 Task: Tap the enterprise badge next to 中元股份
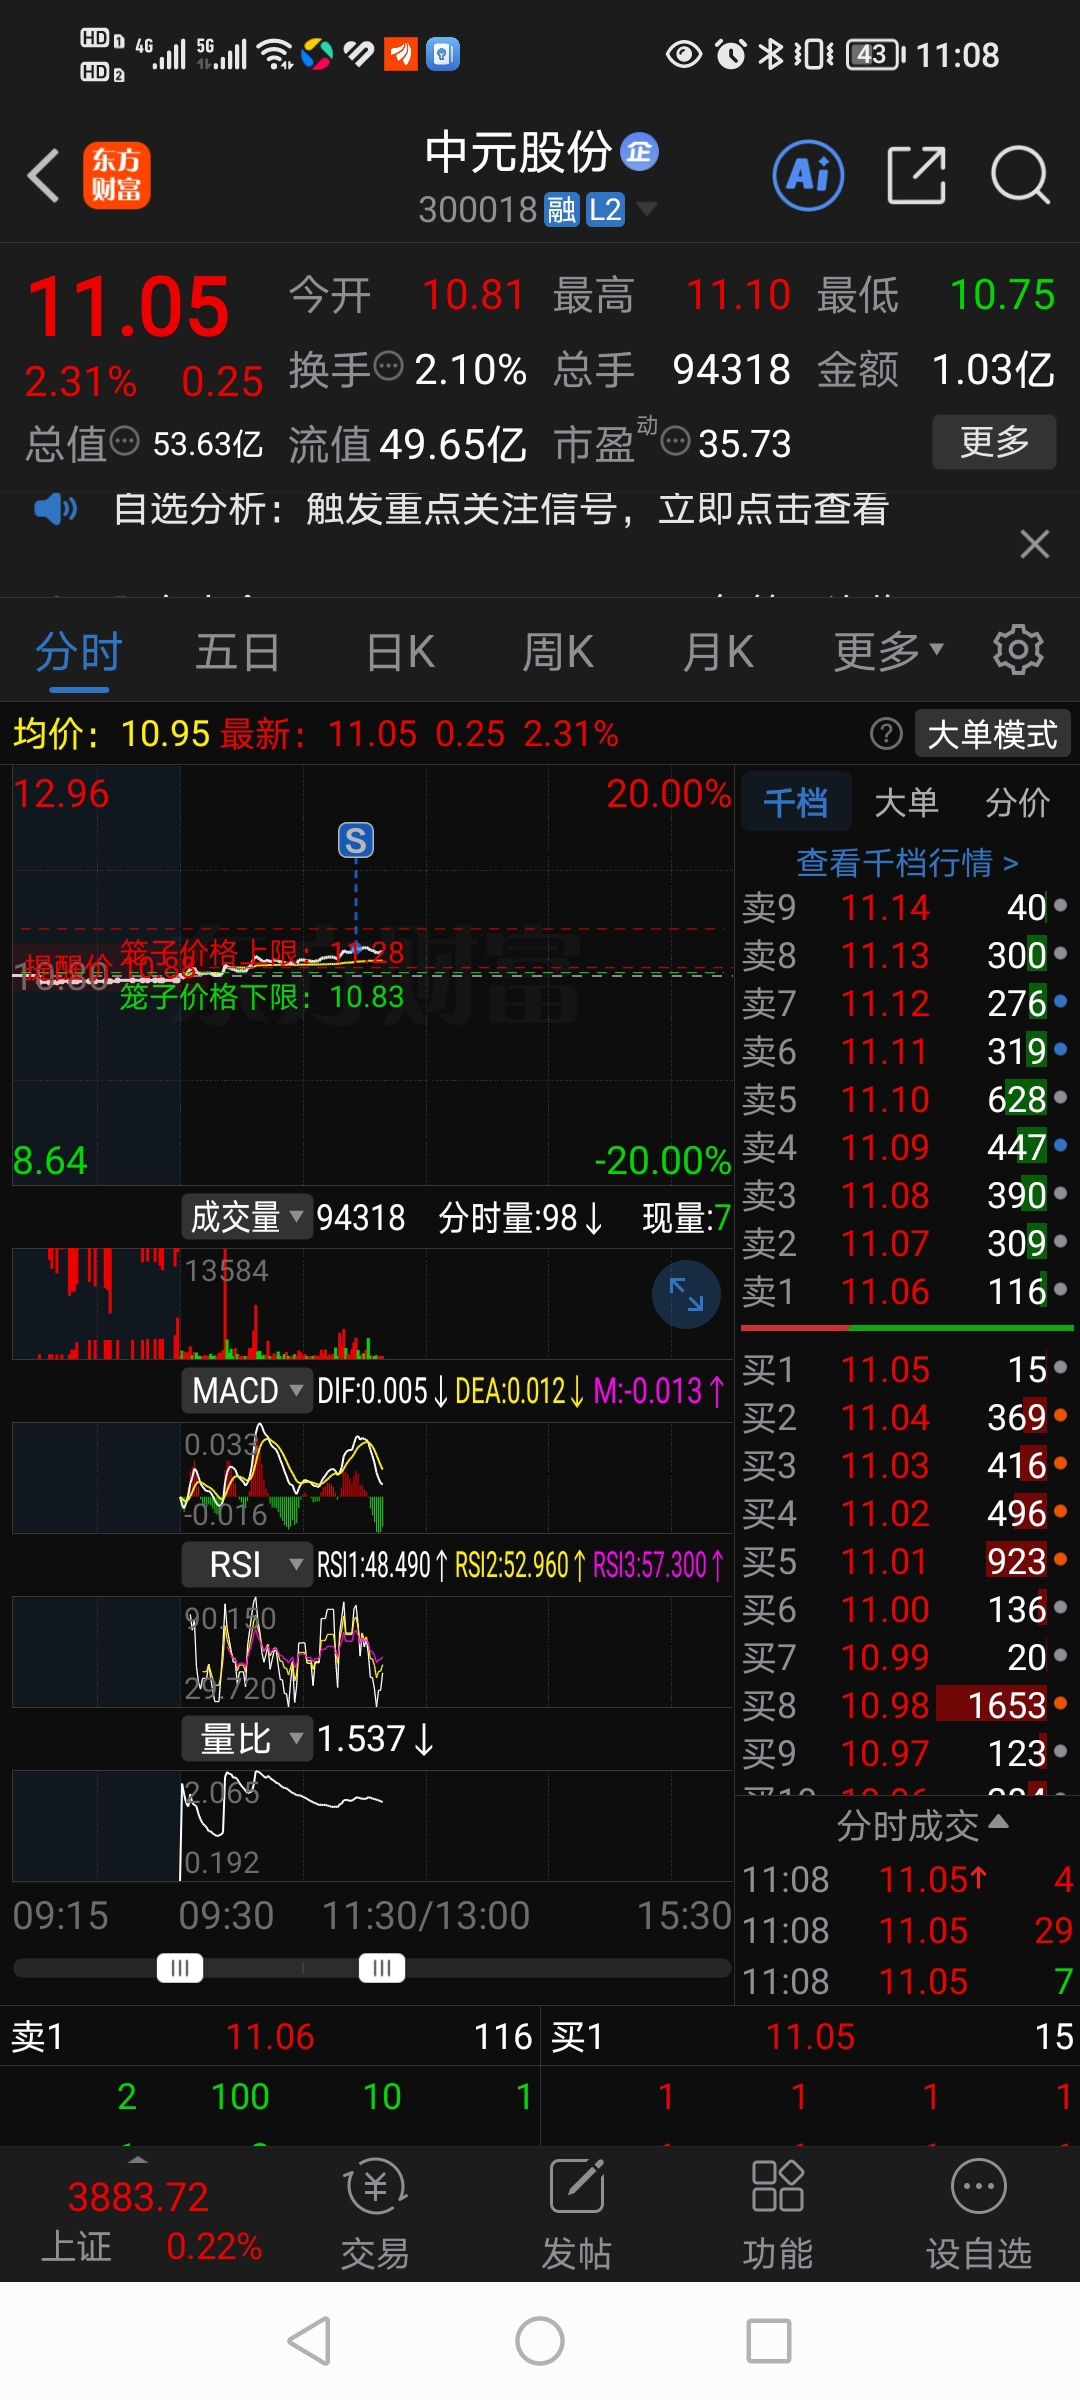tap(639, 152)
